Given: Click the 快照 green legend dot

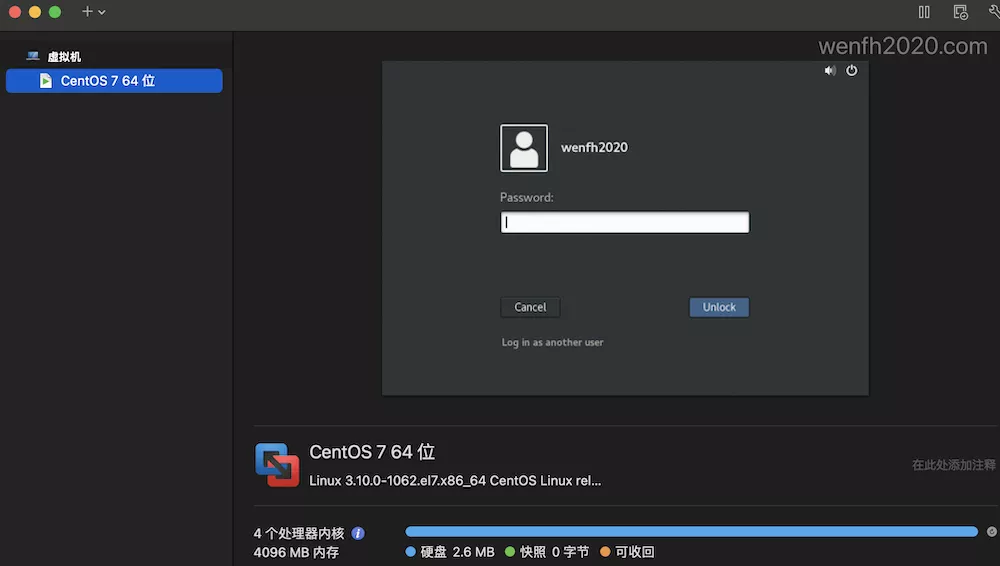Looking at the screenshot, I should [x=510, y=552].
